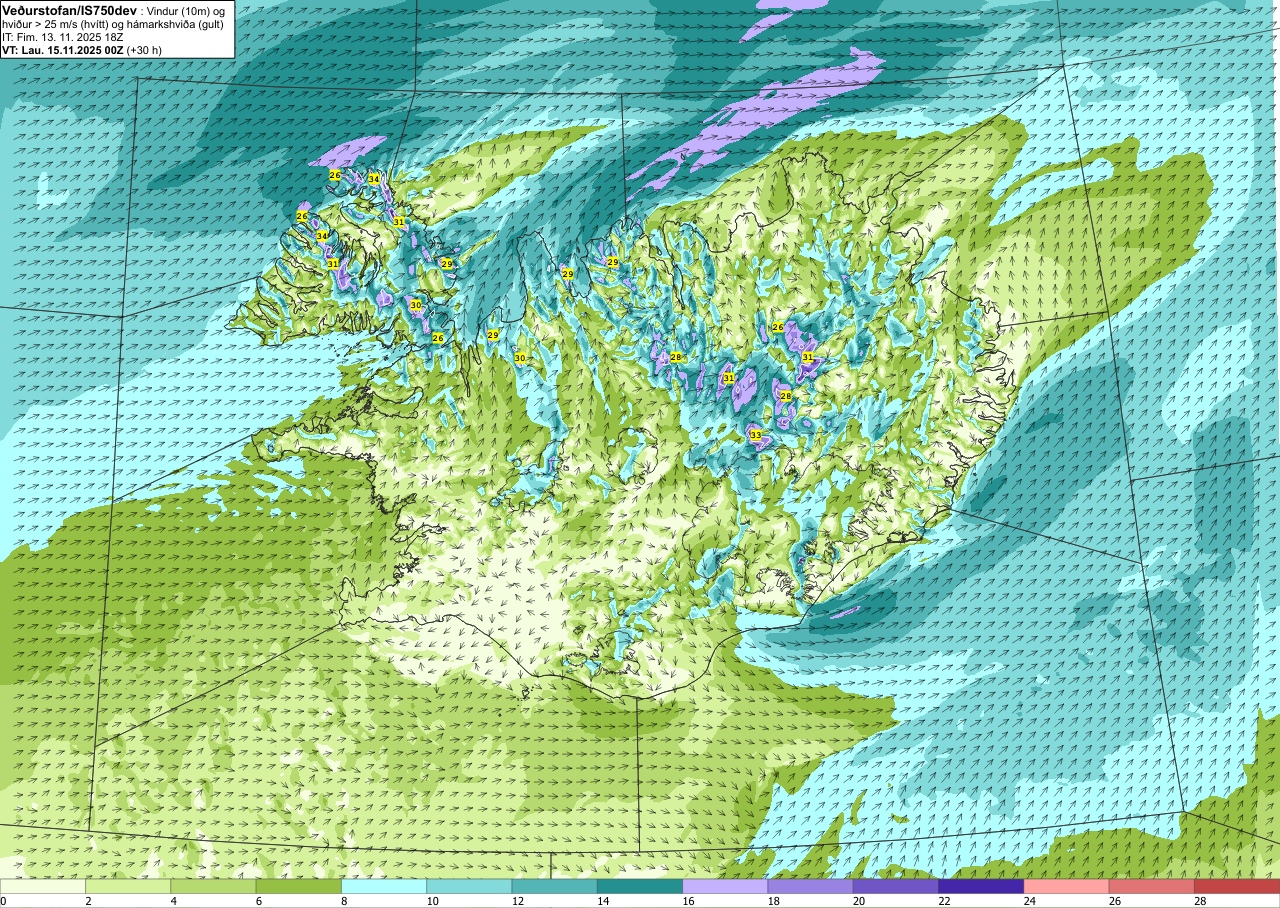Select the light cyan 8–10 m/s legend swatch
1280x908 pixels.
[x=384, y=886]
